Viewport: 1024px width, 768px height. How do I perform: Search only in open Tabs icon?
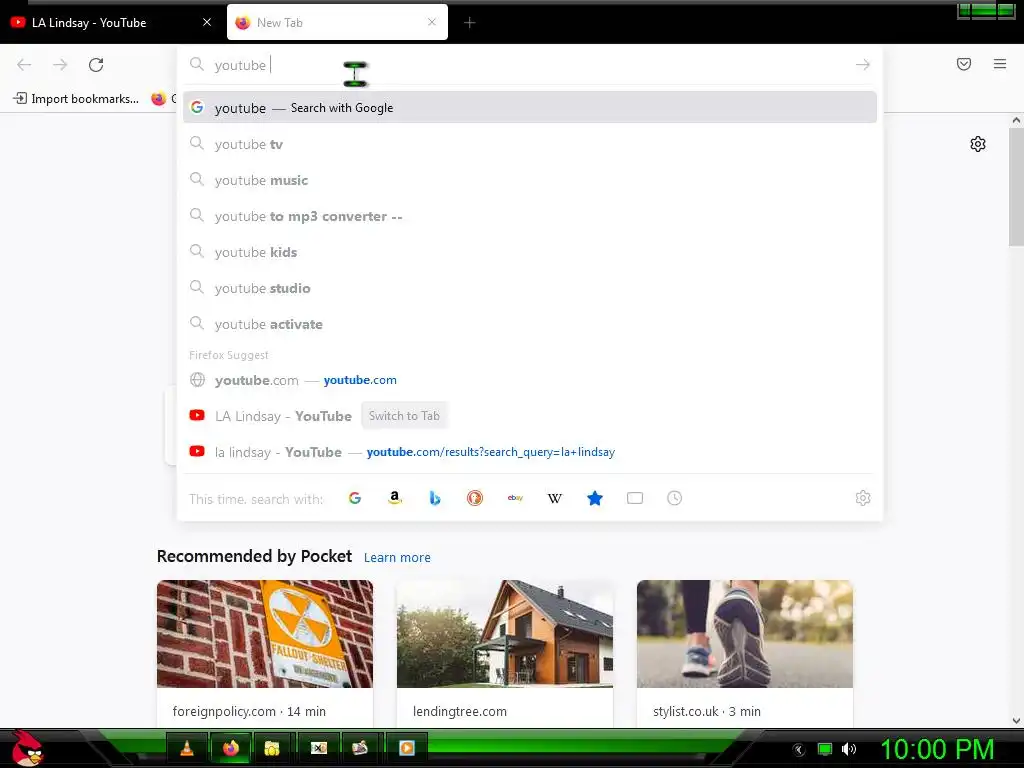(635, 498)
